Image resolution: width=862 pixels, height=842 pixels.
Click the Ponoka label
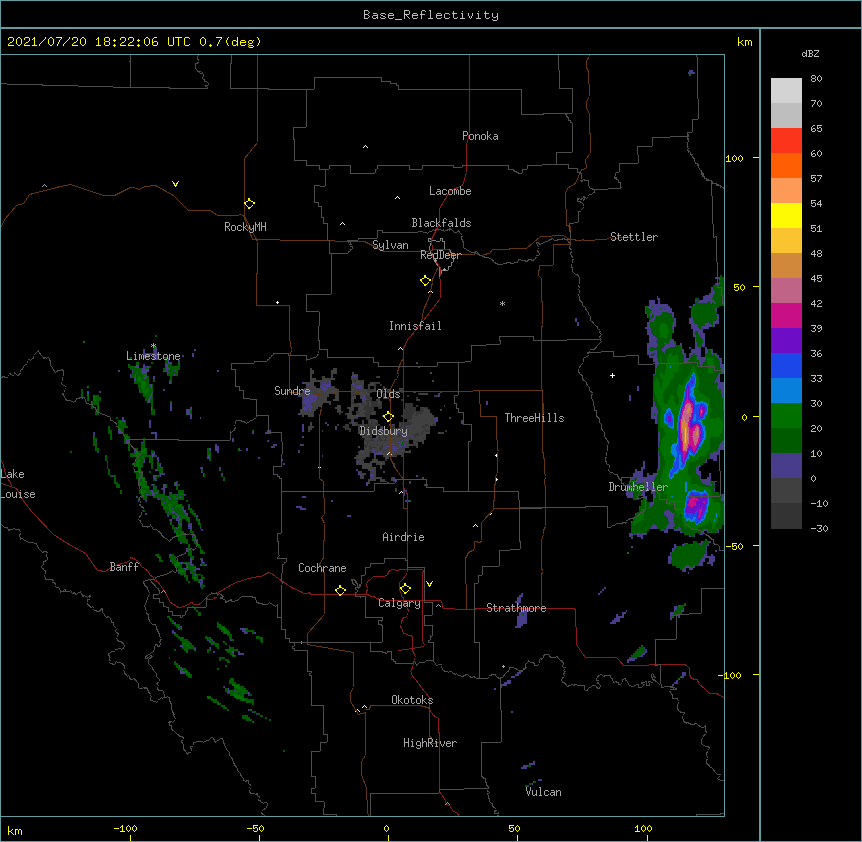(480, 136)
